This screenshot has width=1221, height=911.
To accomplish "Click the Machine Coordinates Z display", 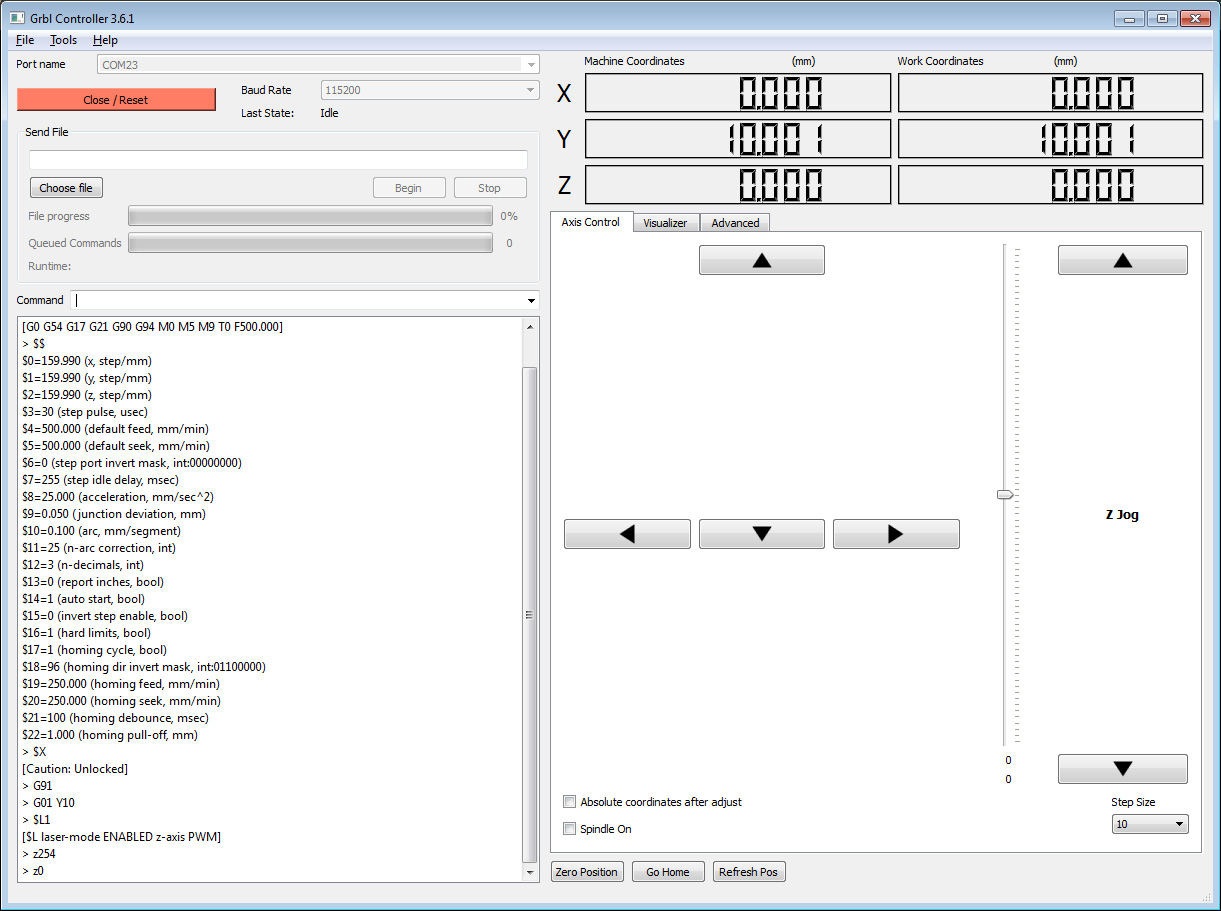I will click(737, 185).
